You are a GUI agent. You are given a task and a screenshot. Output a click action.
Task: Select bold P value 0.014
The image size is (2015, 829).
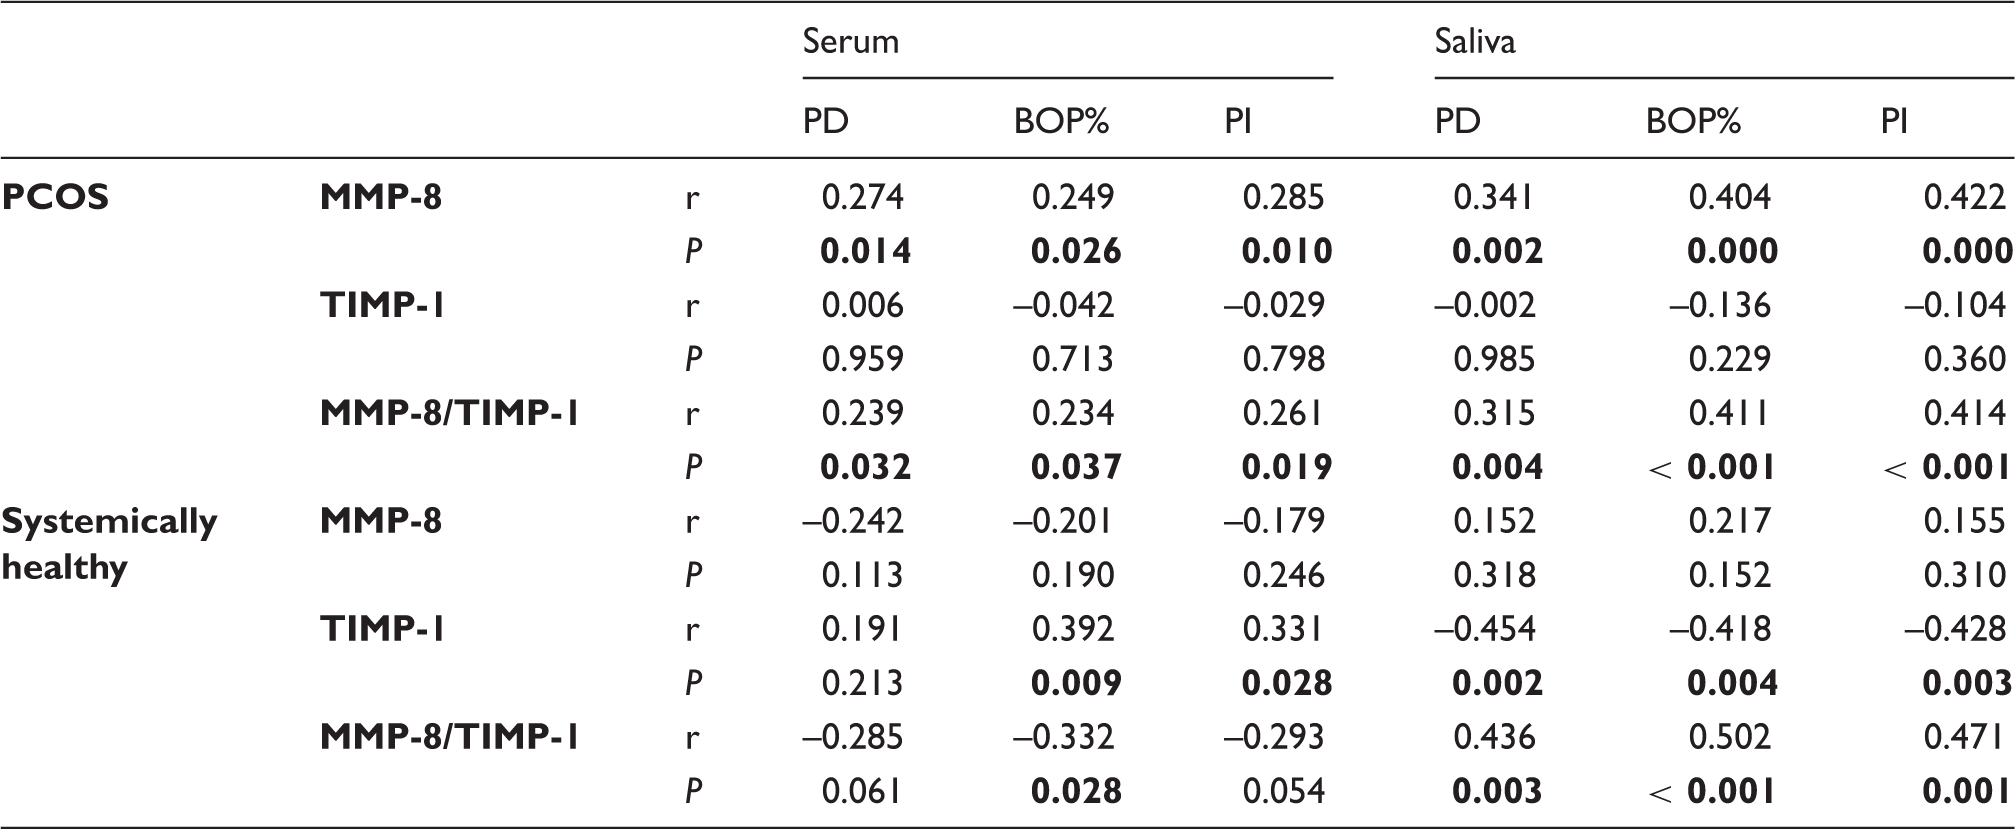click(866, 251)
